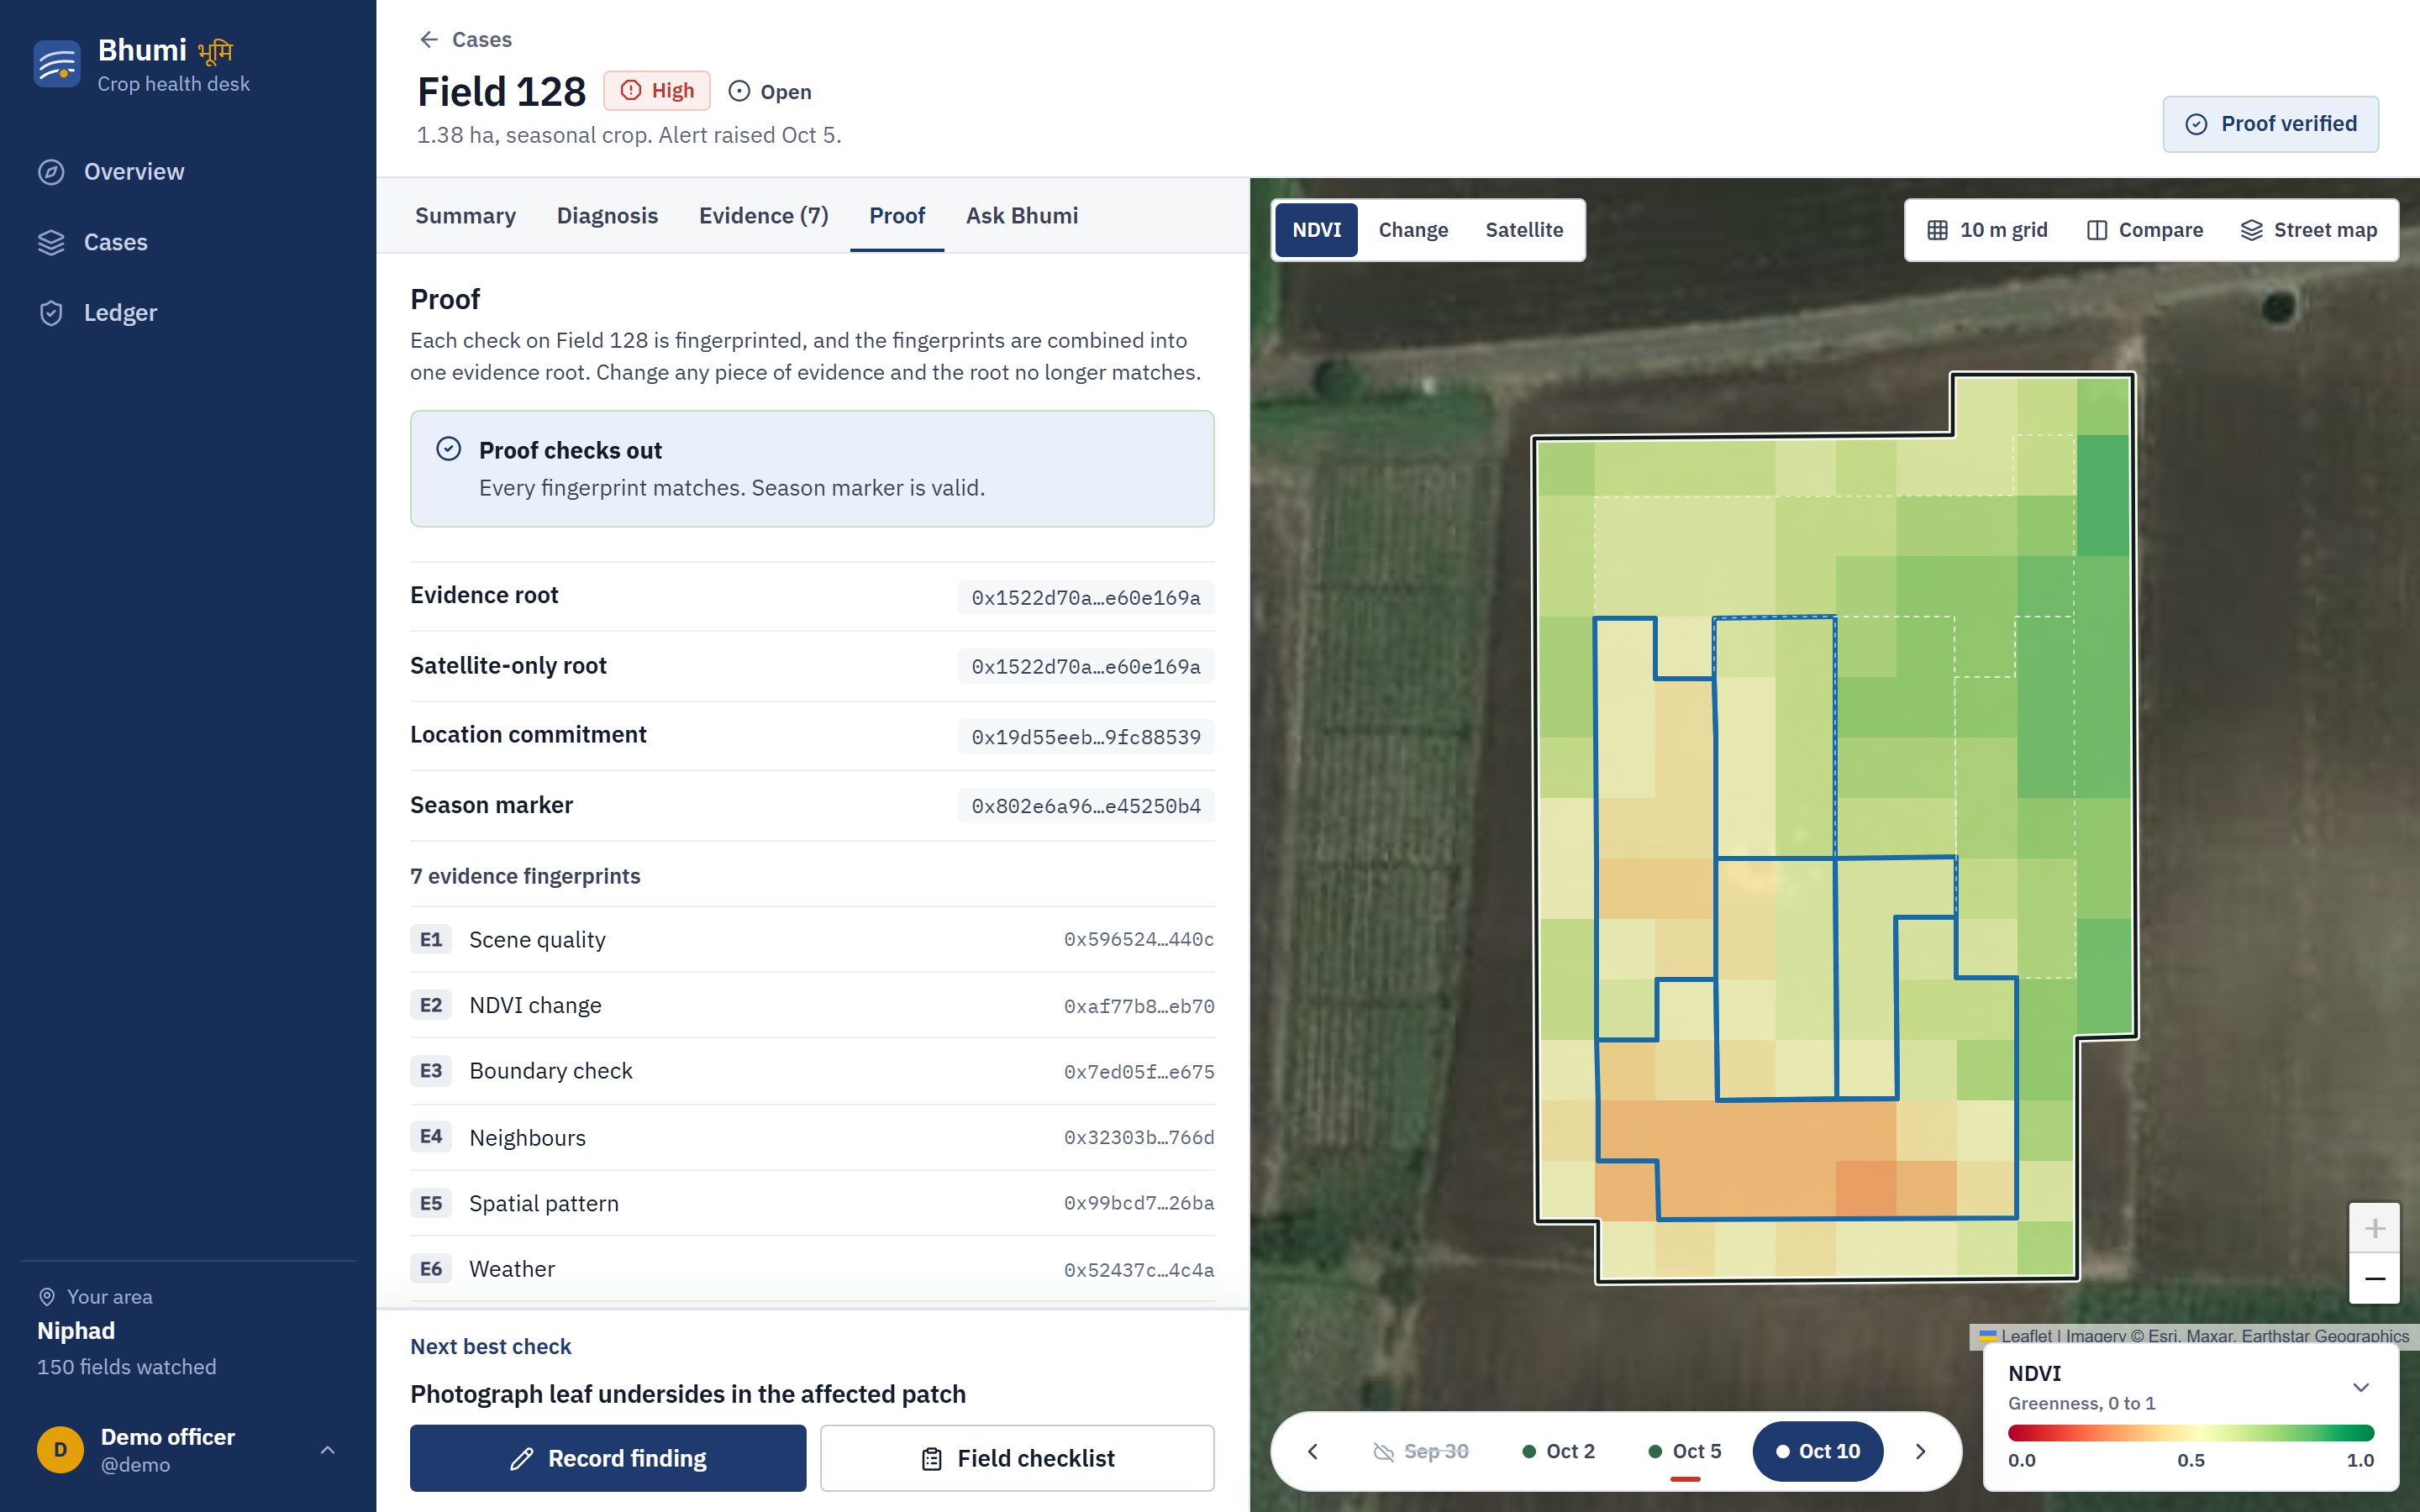
Task: Open the Field checklist
Action: point(1017,1458)
